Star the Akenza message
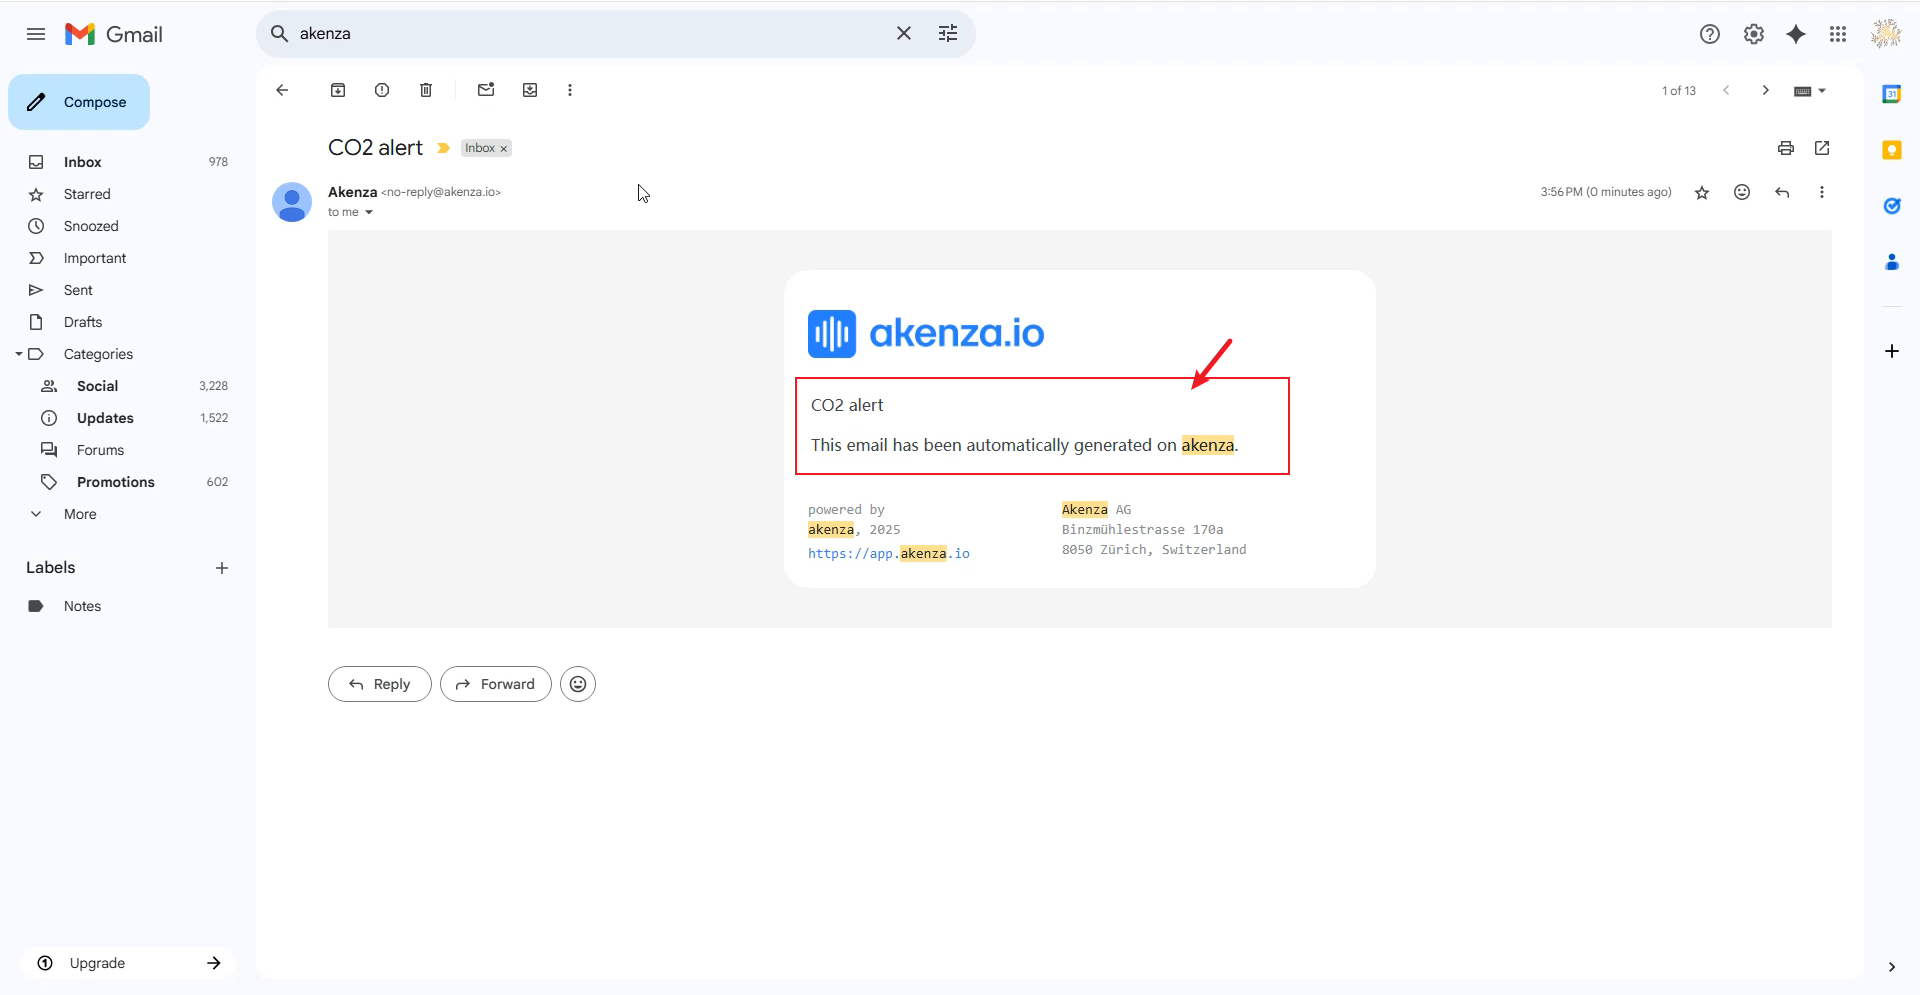The image size is (1920, 995). pos(1702,193)
